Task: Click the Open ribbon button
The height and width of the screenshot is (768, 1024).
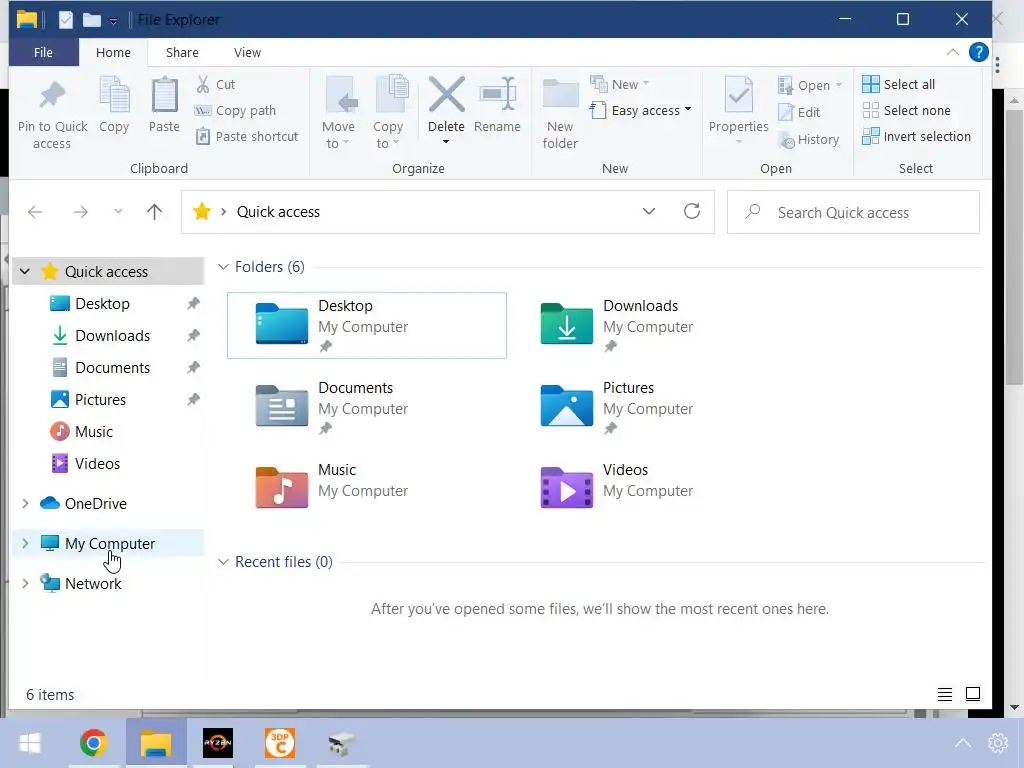Action: point(810,85)
